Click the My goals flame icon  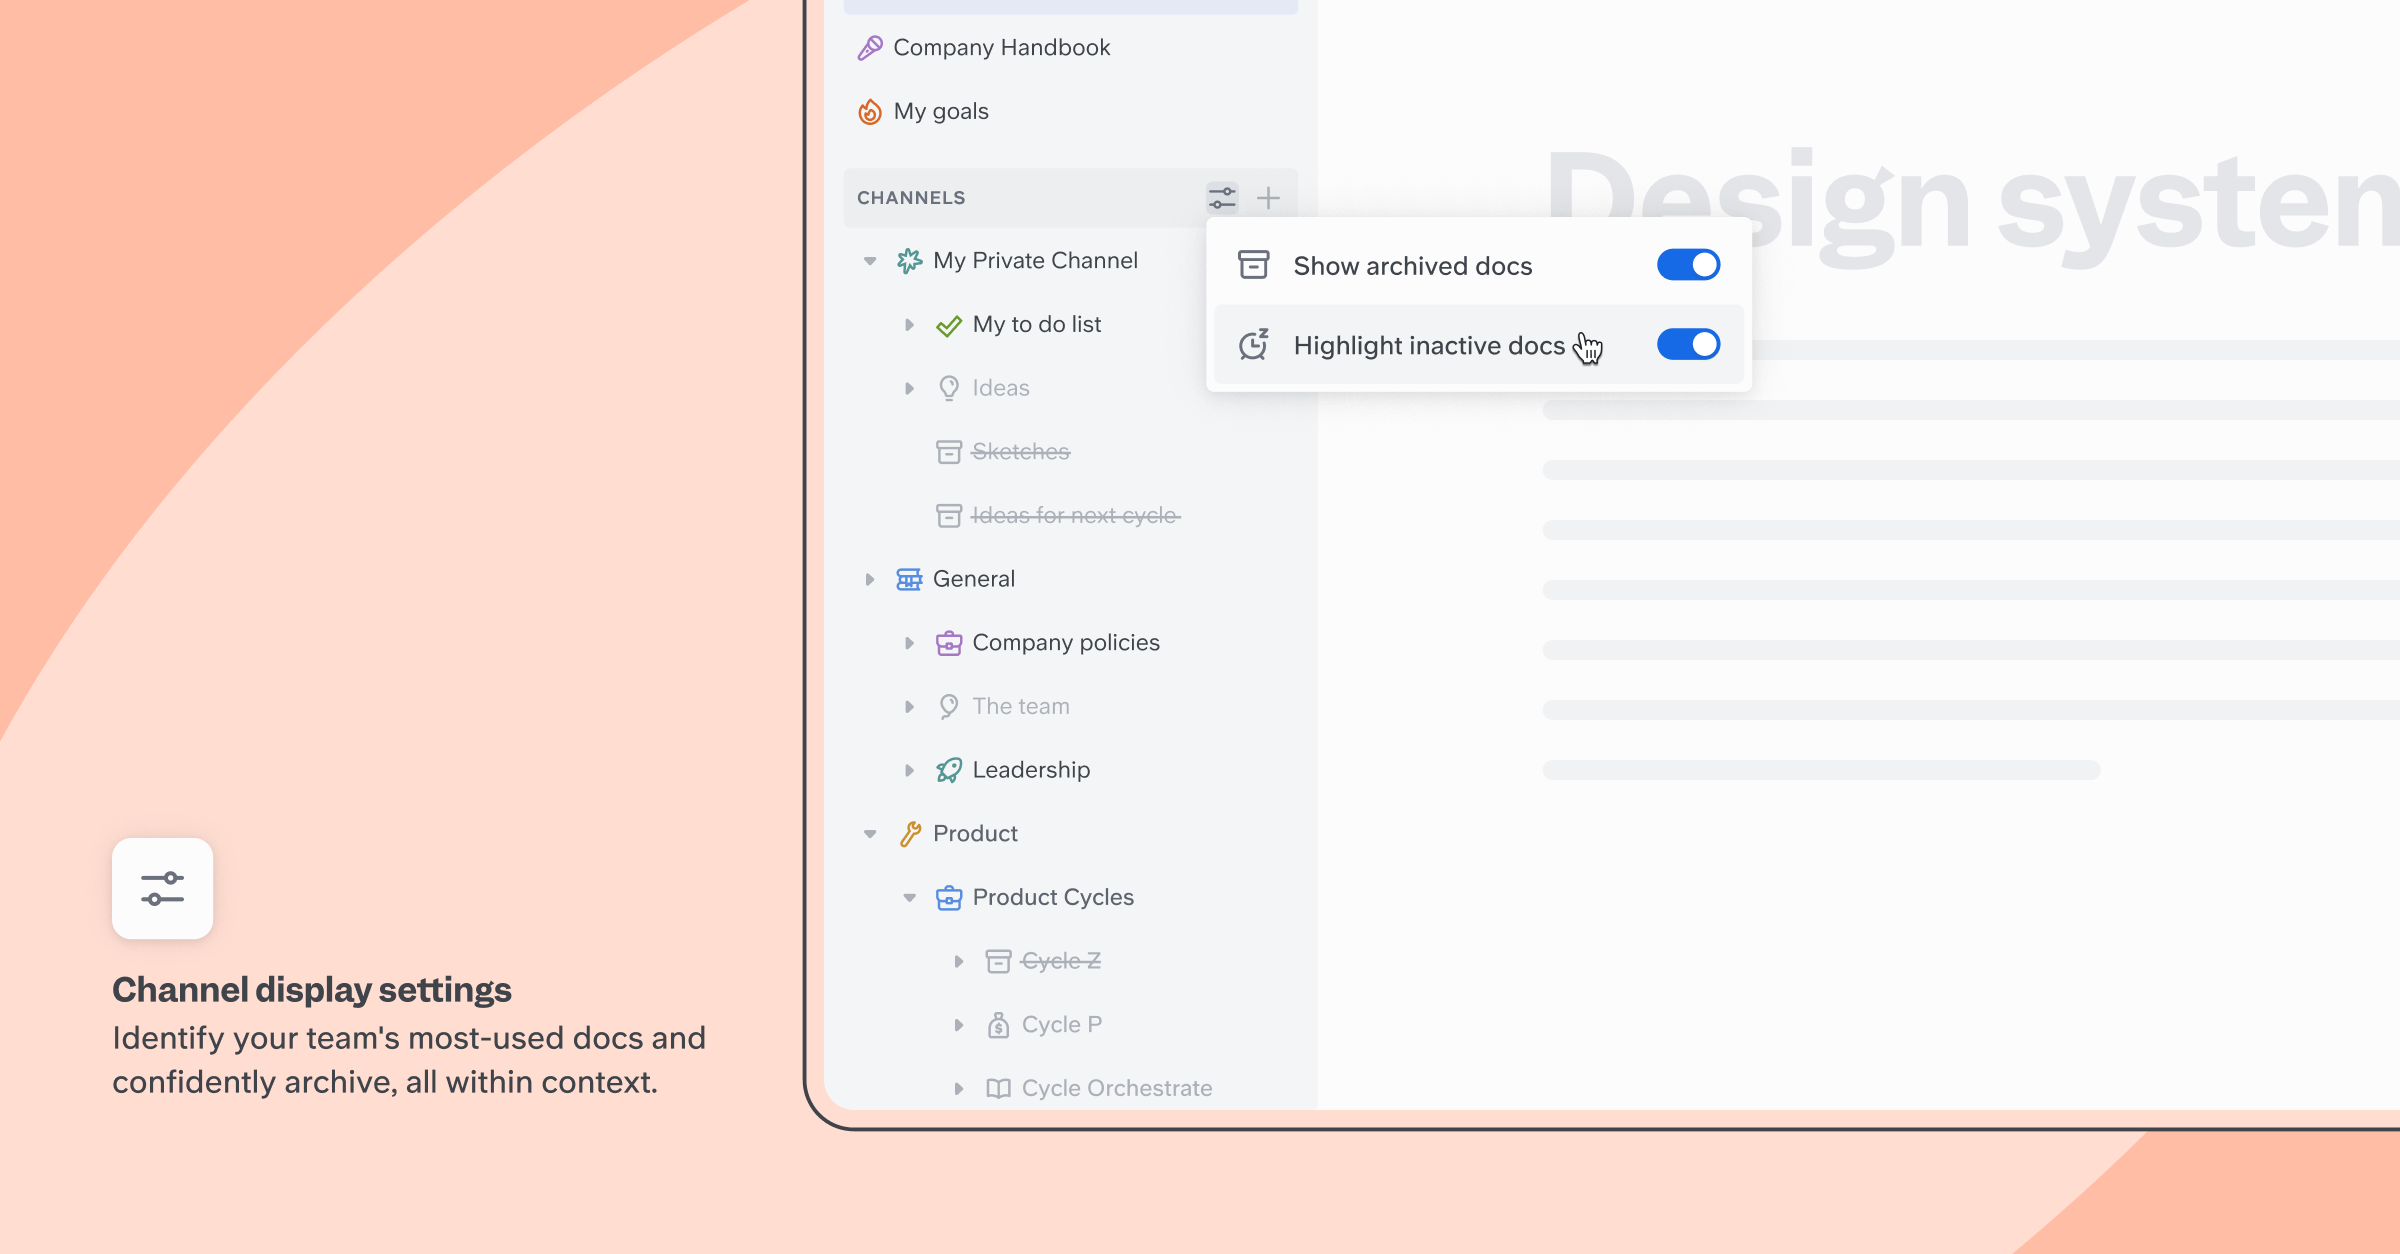[870, 111]
